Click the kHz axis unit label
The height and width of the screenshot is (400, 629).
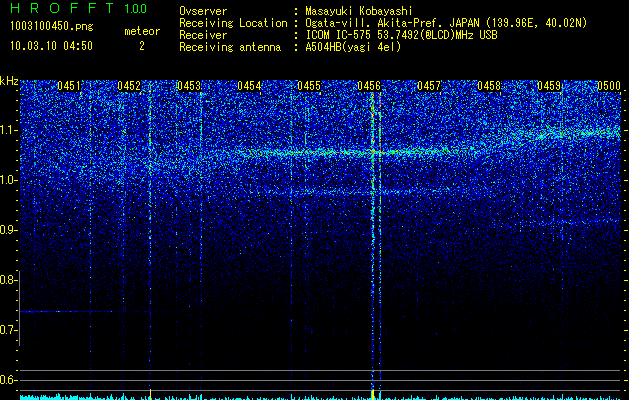pyautogui.click(x=9, y=81)
